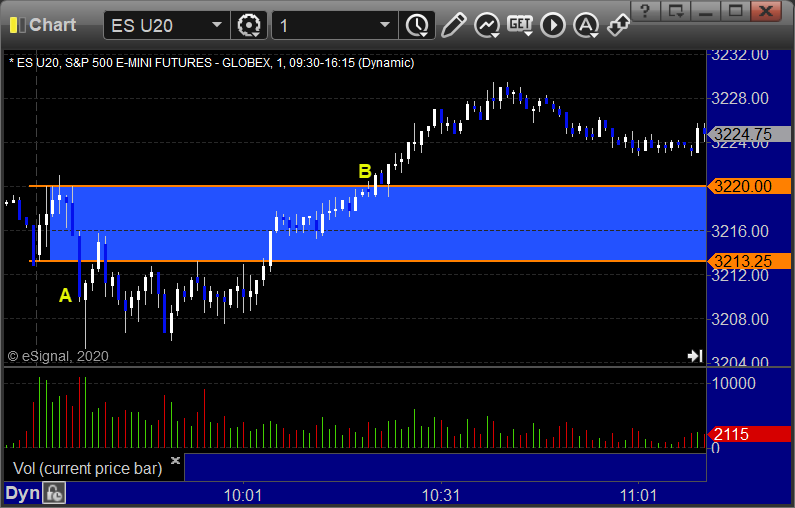Click the Chart window title

[53, 25]
